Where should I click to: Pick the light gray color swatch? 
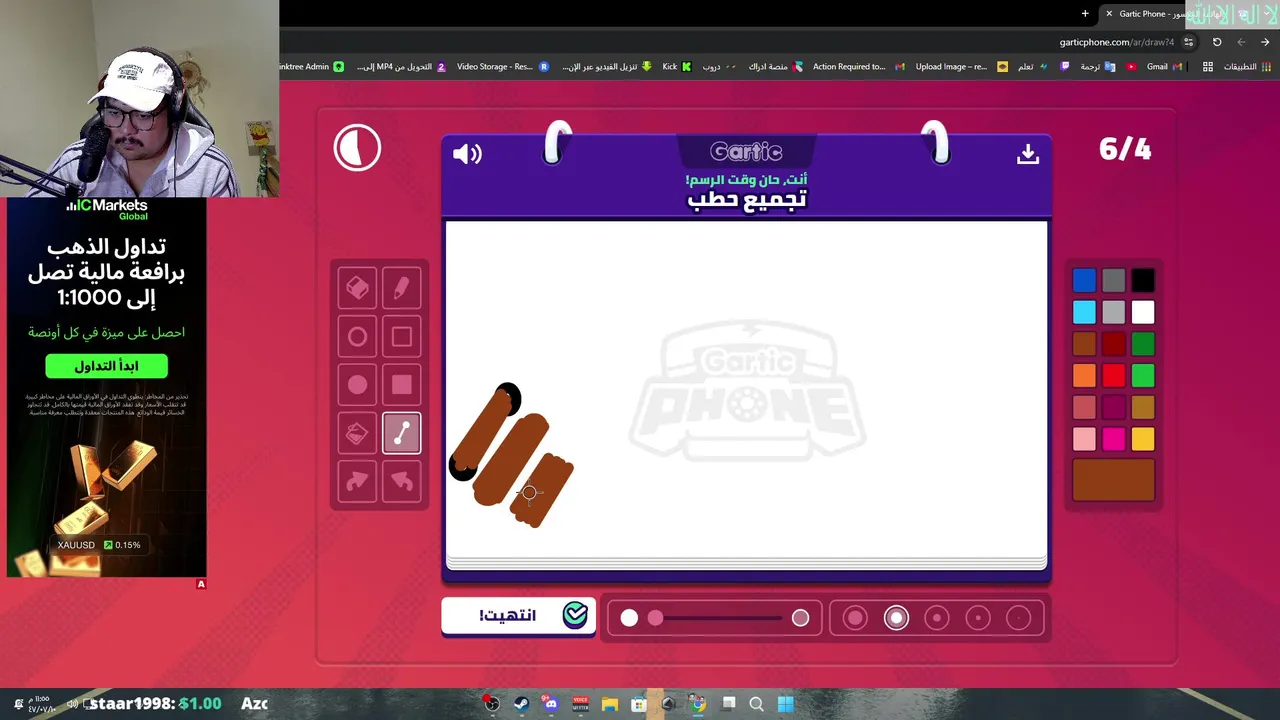(x=1113, y=312)
